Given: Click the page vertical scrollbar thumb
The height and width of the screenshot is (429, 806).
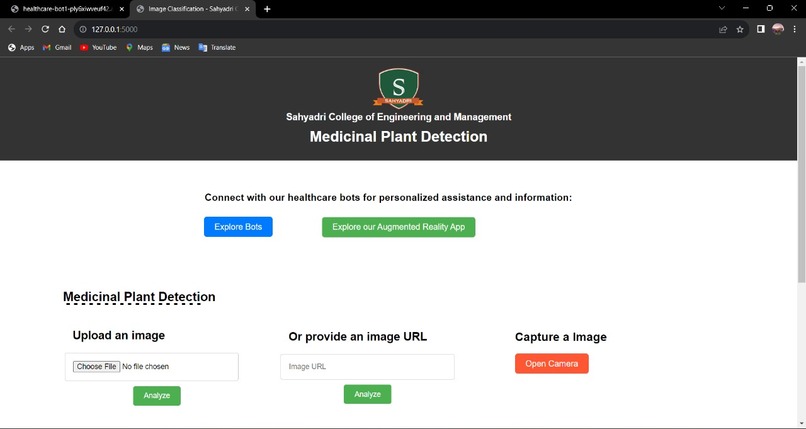Looking at the screenshot, I should [801, 174].
